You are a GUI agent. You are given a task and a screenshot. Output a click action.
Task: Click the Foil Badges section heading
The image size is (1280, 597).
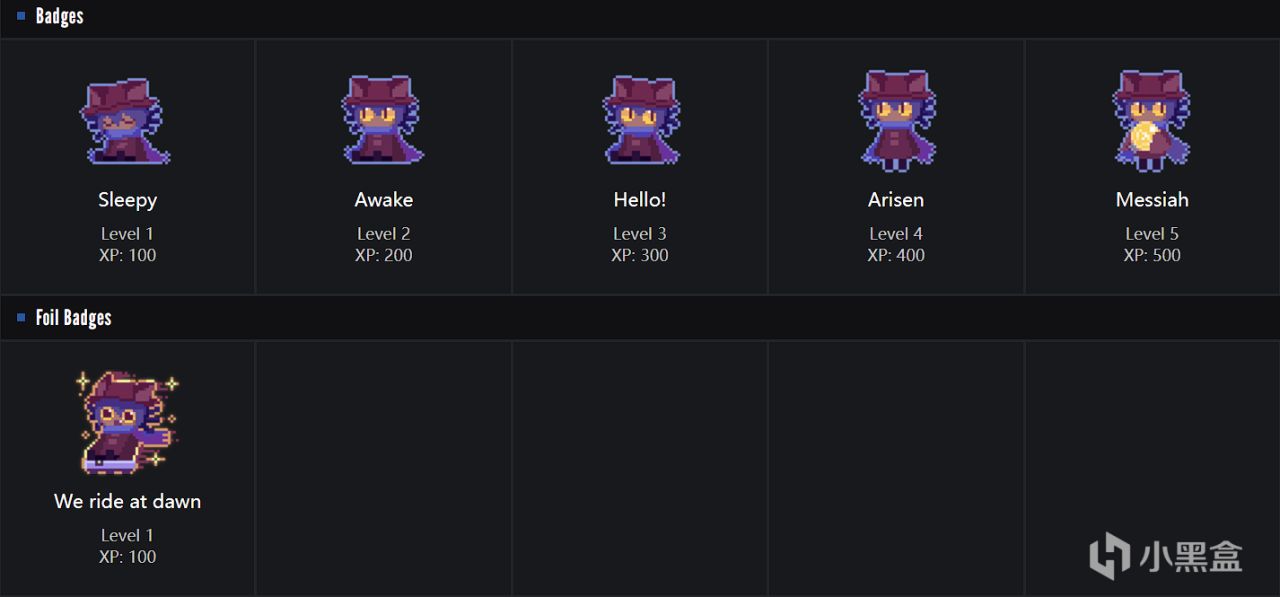coord(73,318)
